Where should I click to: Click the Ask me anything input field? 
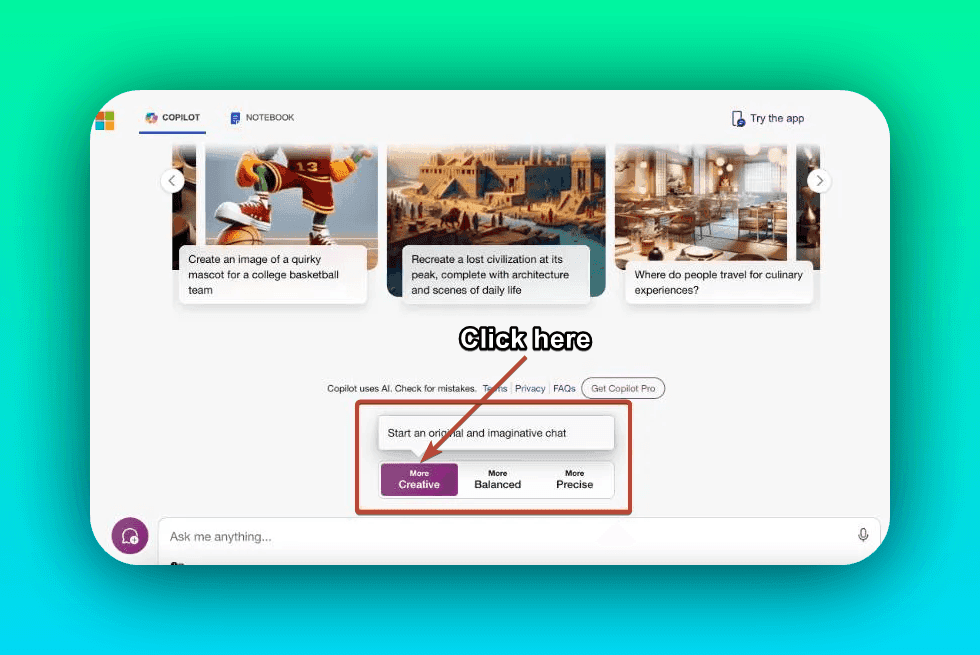(x=500, y=537)
